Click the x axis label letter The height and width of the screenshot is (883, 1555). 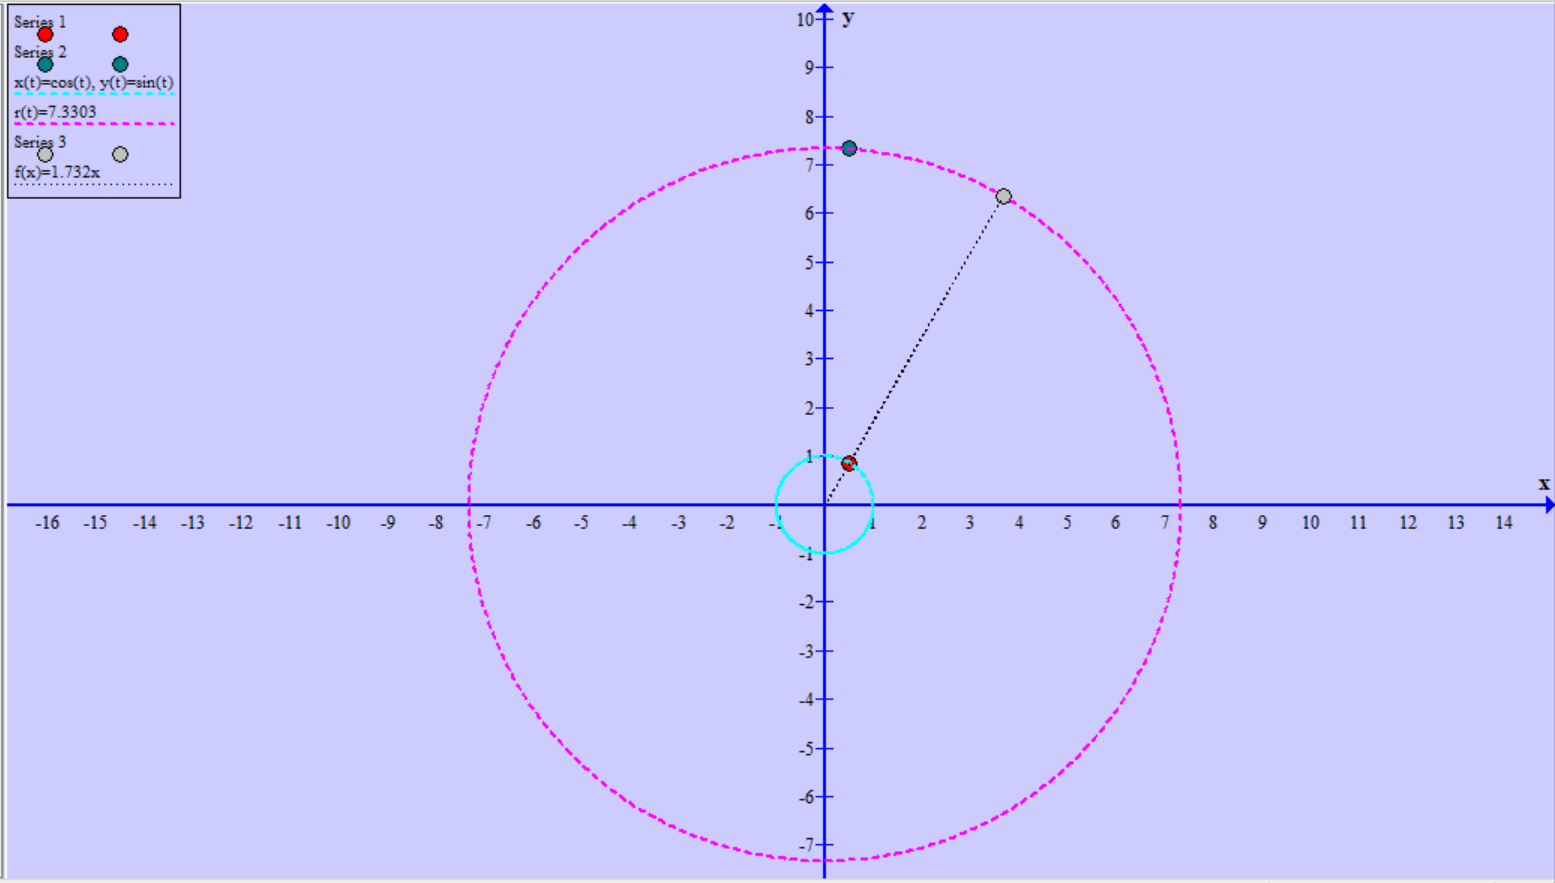1543,484
